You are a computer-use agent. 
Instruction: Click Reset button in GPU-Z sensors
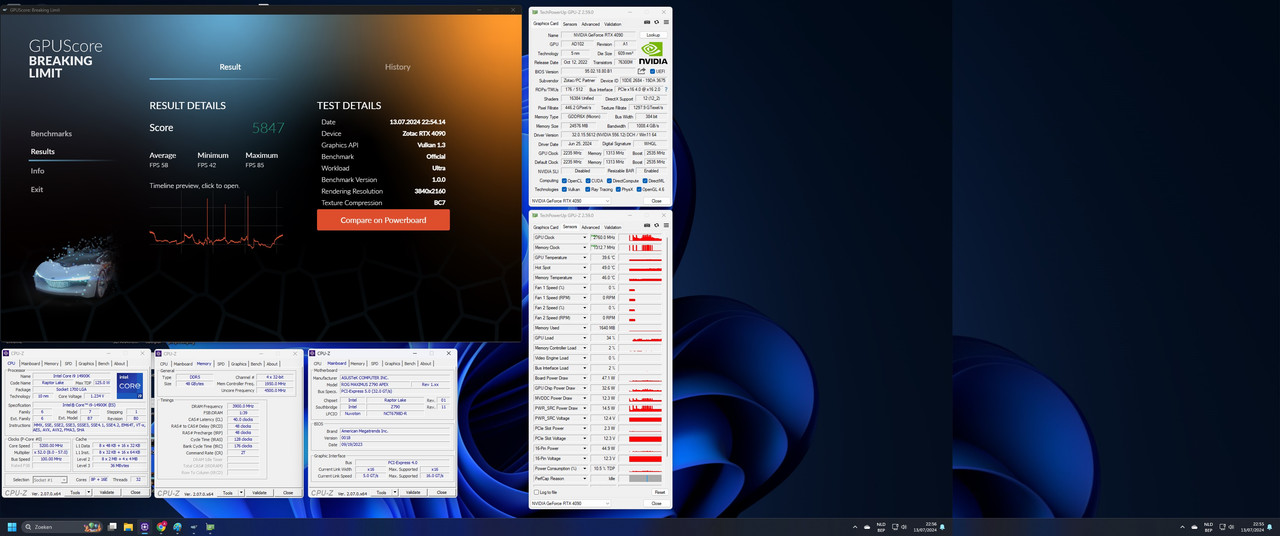659,492
